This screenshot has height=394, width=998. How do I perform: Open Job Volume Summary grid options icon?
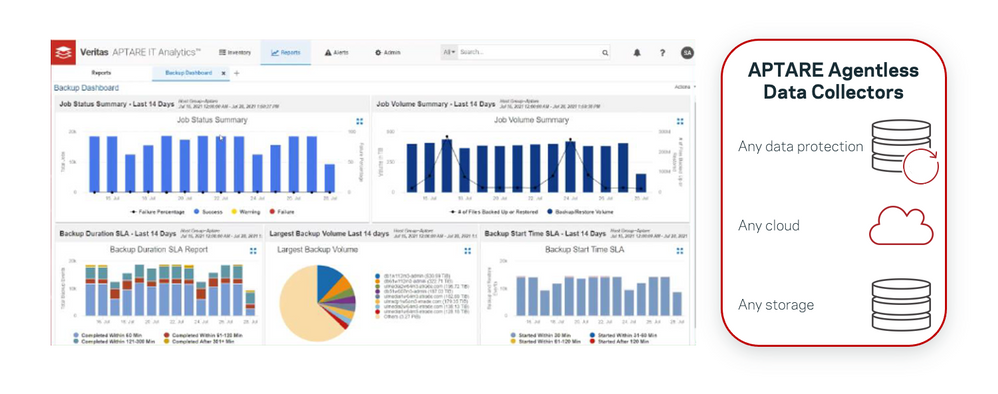pyautogui.click(x=680, y=121)
